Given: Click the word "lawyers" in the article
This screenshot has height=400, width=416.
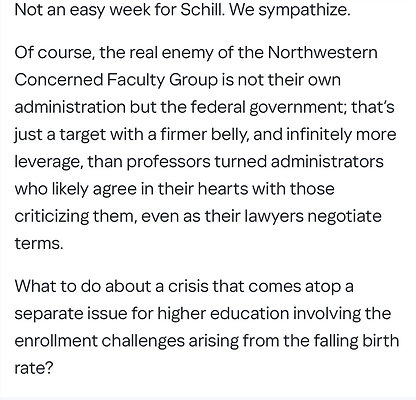Looking at the screenshot, I should (274, 218).
